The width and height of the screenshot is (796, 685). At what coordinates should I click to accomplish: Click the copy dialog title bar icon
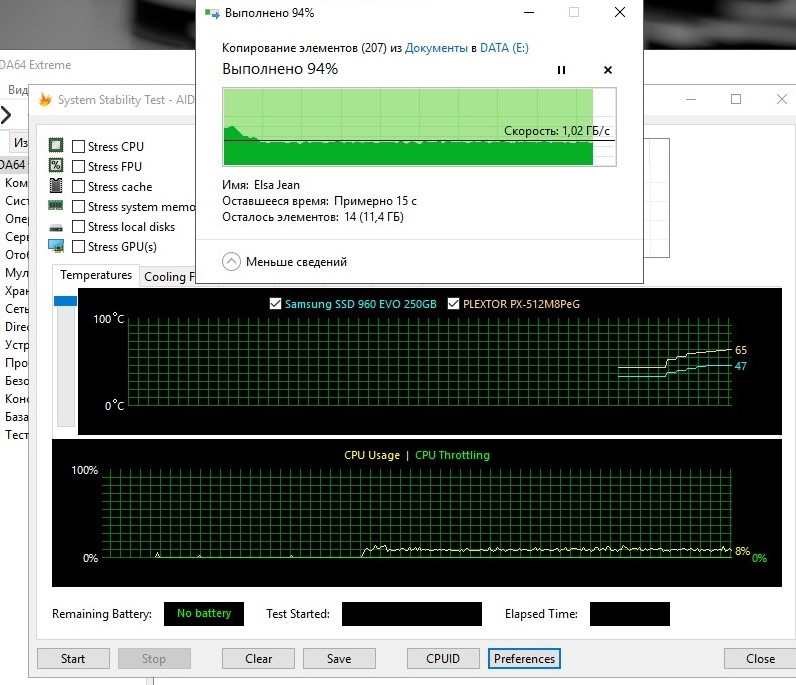(x=212, y=13)
